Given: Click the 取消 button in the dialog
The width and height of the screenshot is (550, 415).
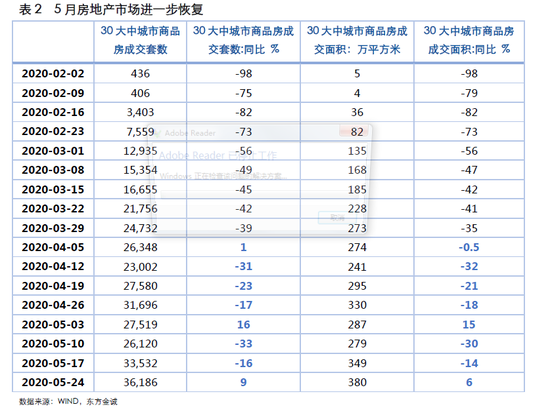Looking at the screenshot, I should click(338, 218).
